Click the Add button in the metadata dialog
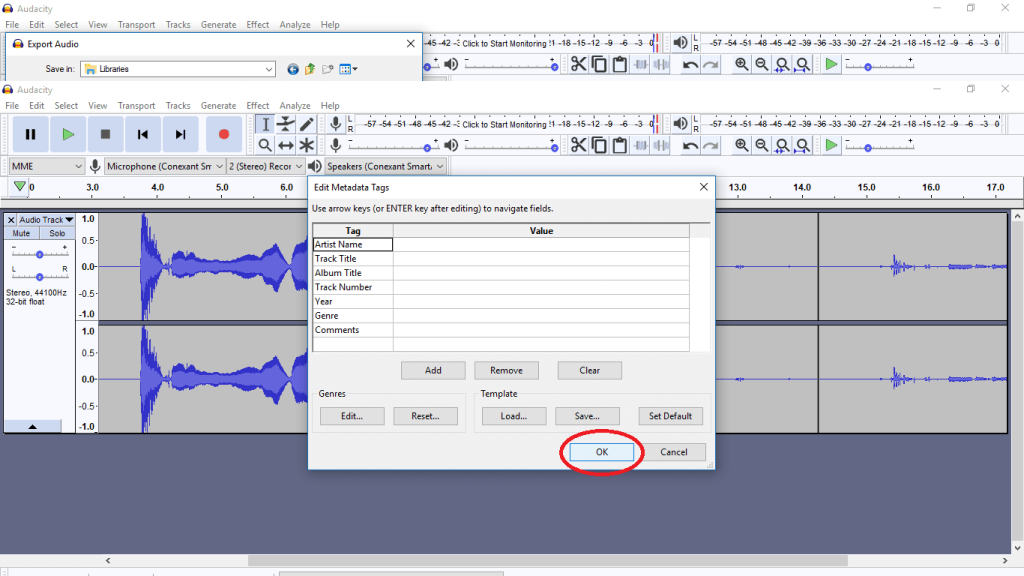1024x576 pixels. [433, 370]
